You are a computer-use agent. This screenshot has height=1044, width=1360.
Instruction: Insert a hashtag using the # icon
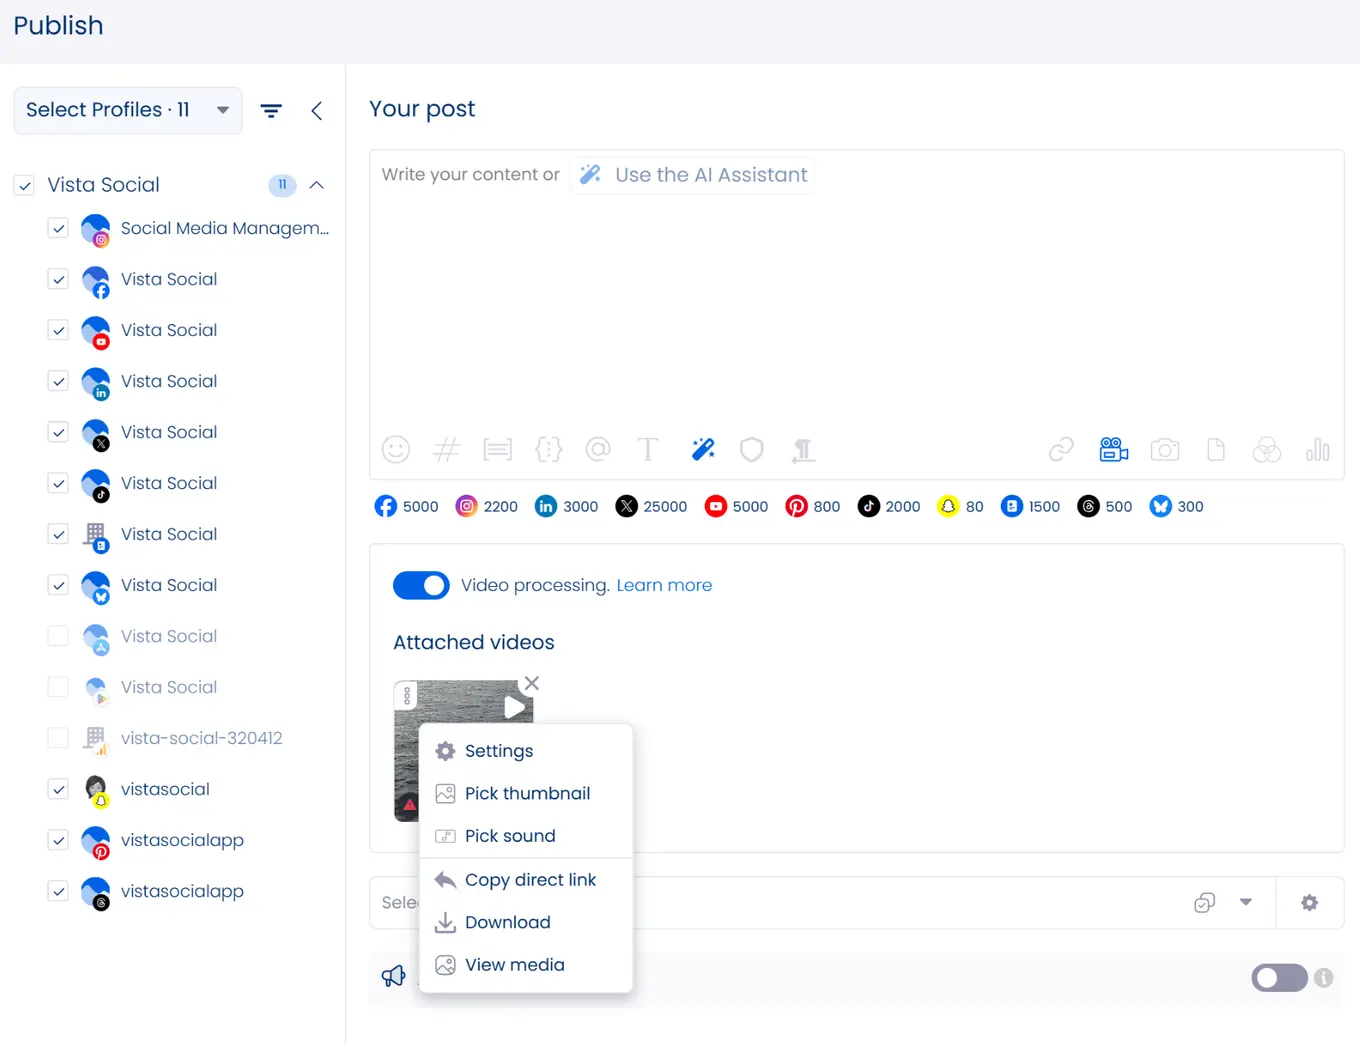click(446, 450)
